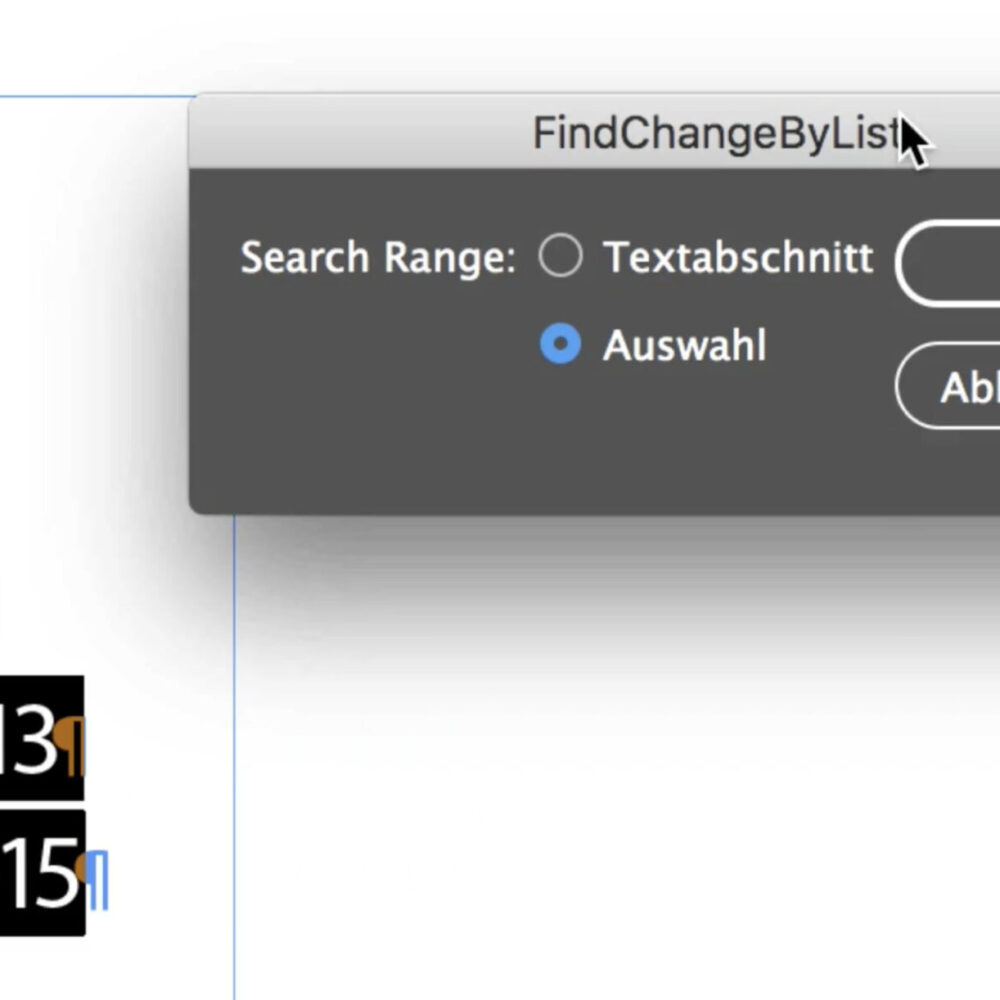1000x1000 pixels.
Task: Click the Textabschnitt label text
Action: 738,257
